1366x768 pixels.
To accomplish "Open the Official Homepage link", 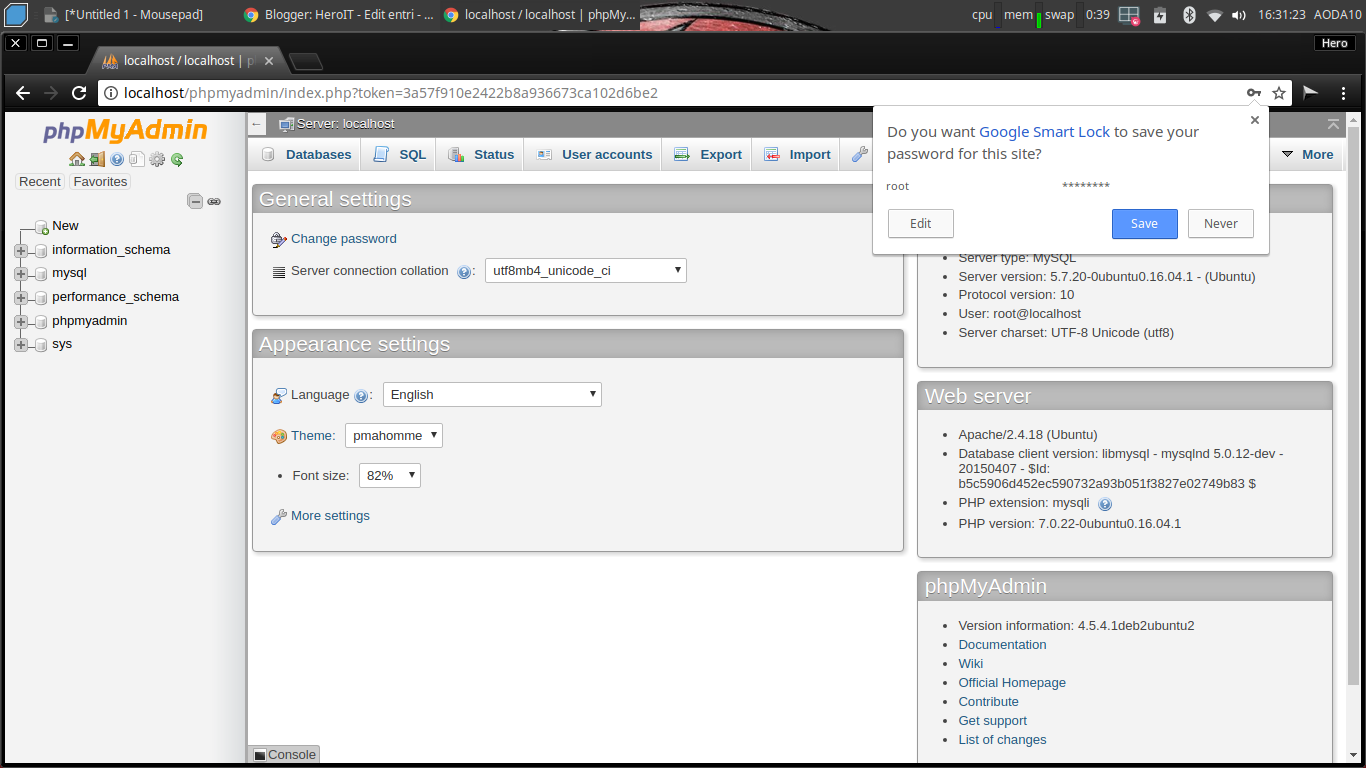I will 1012,683.
